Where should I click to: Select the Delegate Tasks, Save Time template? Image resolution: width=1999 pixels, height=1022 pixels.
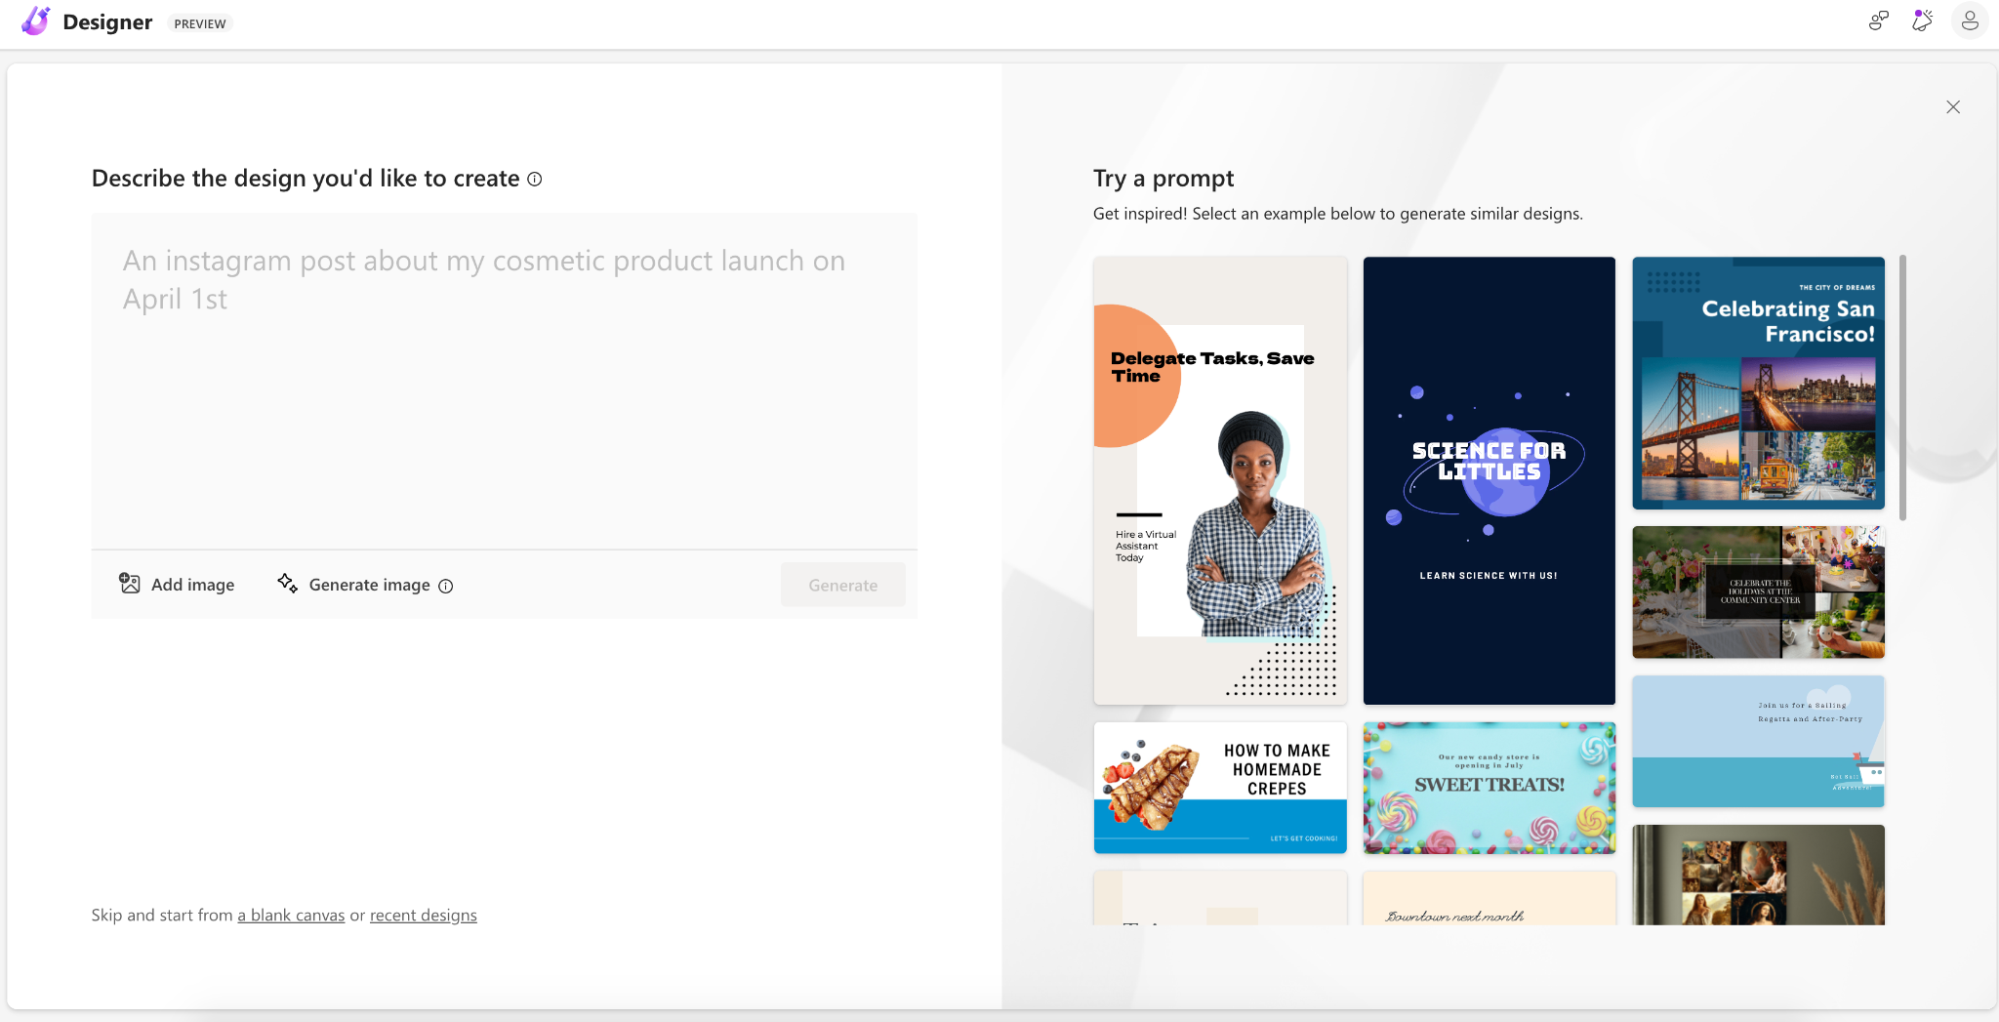tap(1220, 481)
